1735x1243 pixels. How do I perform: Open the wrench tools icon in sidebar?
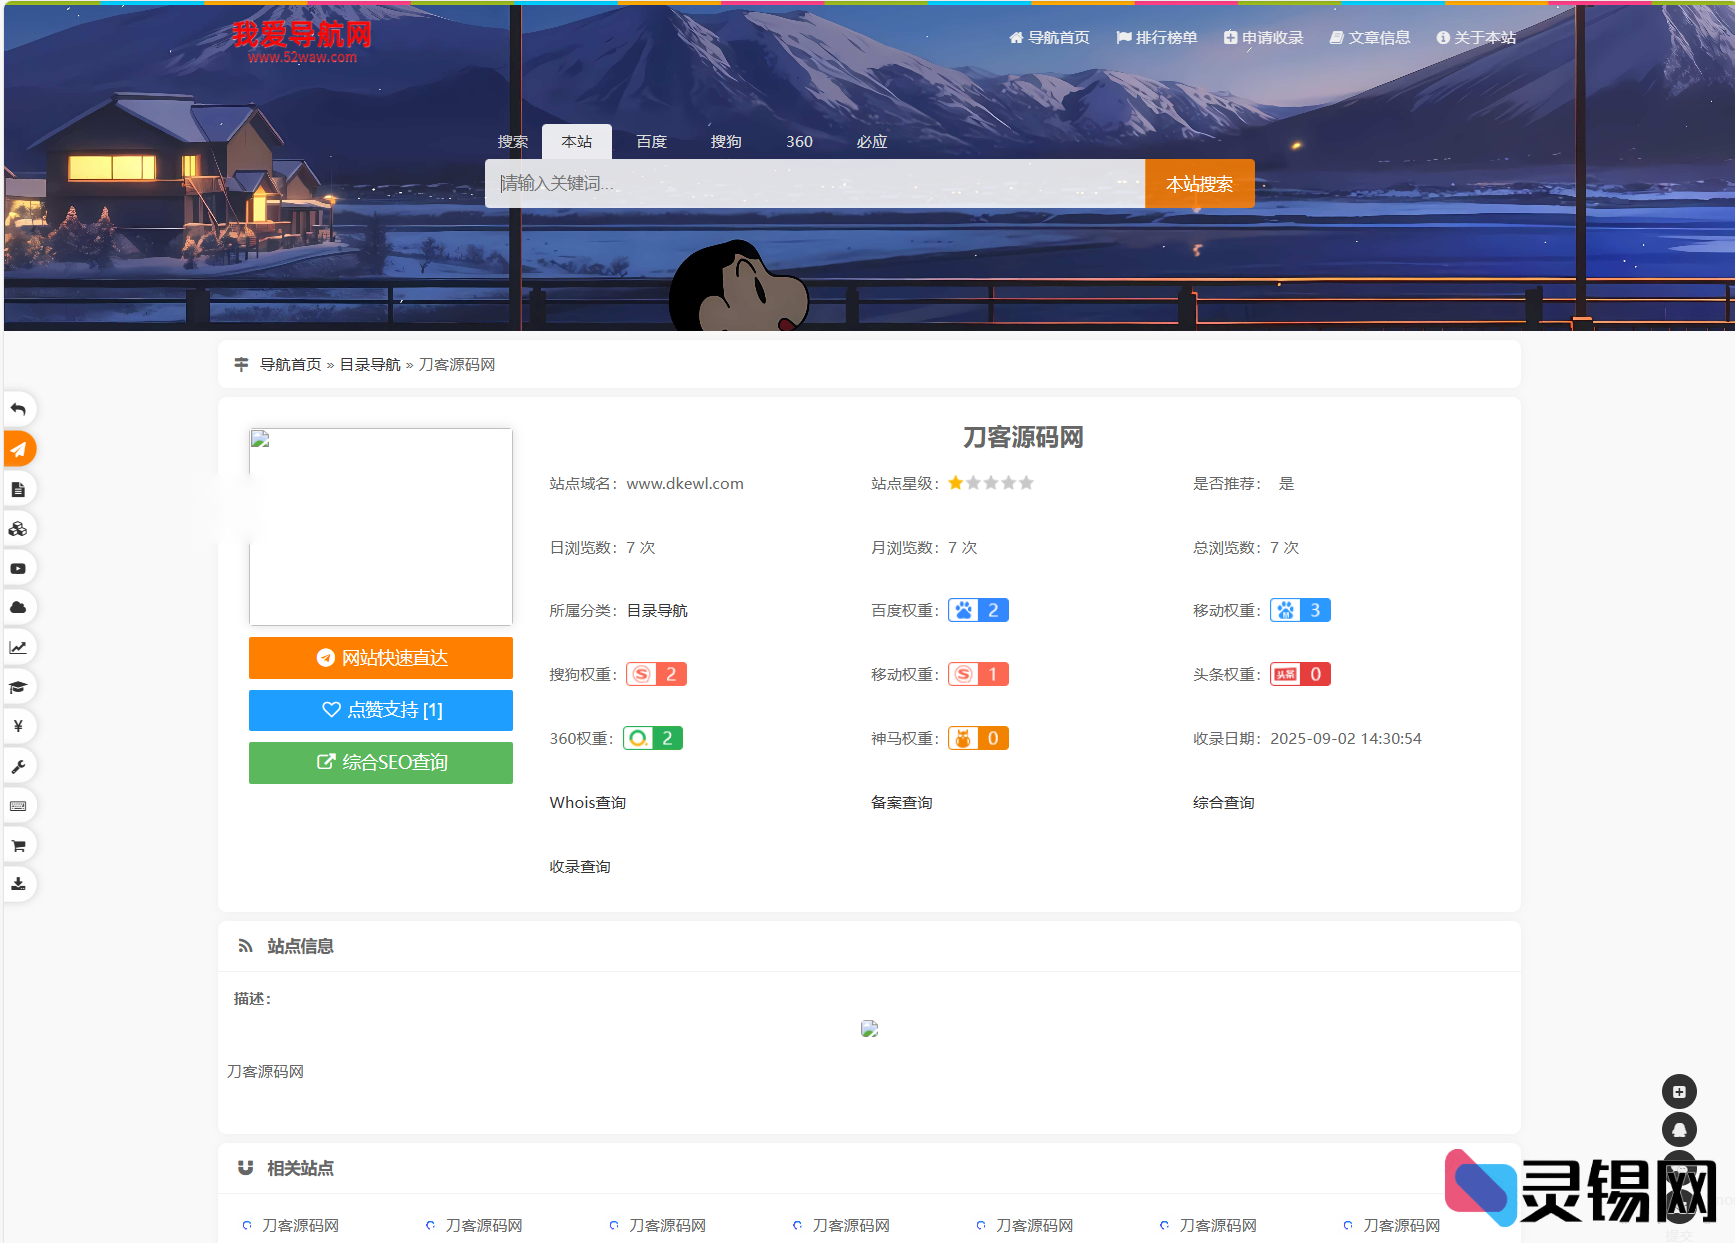tap(19, 766)
